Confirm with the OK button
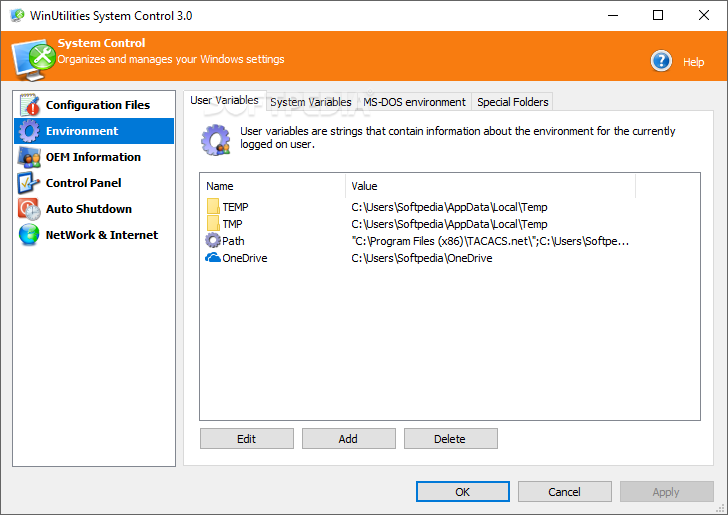 pos(462,491)
